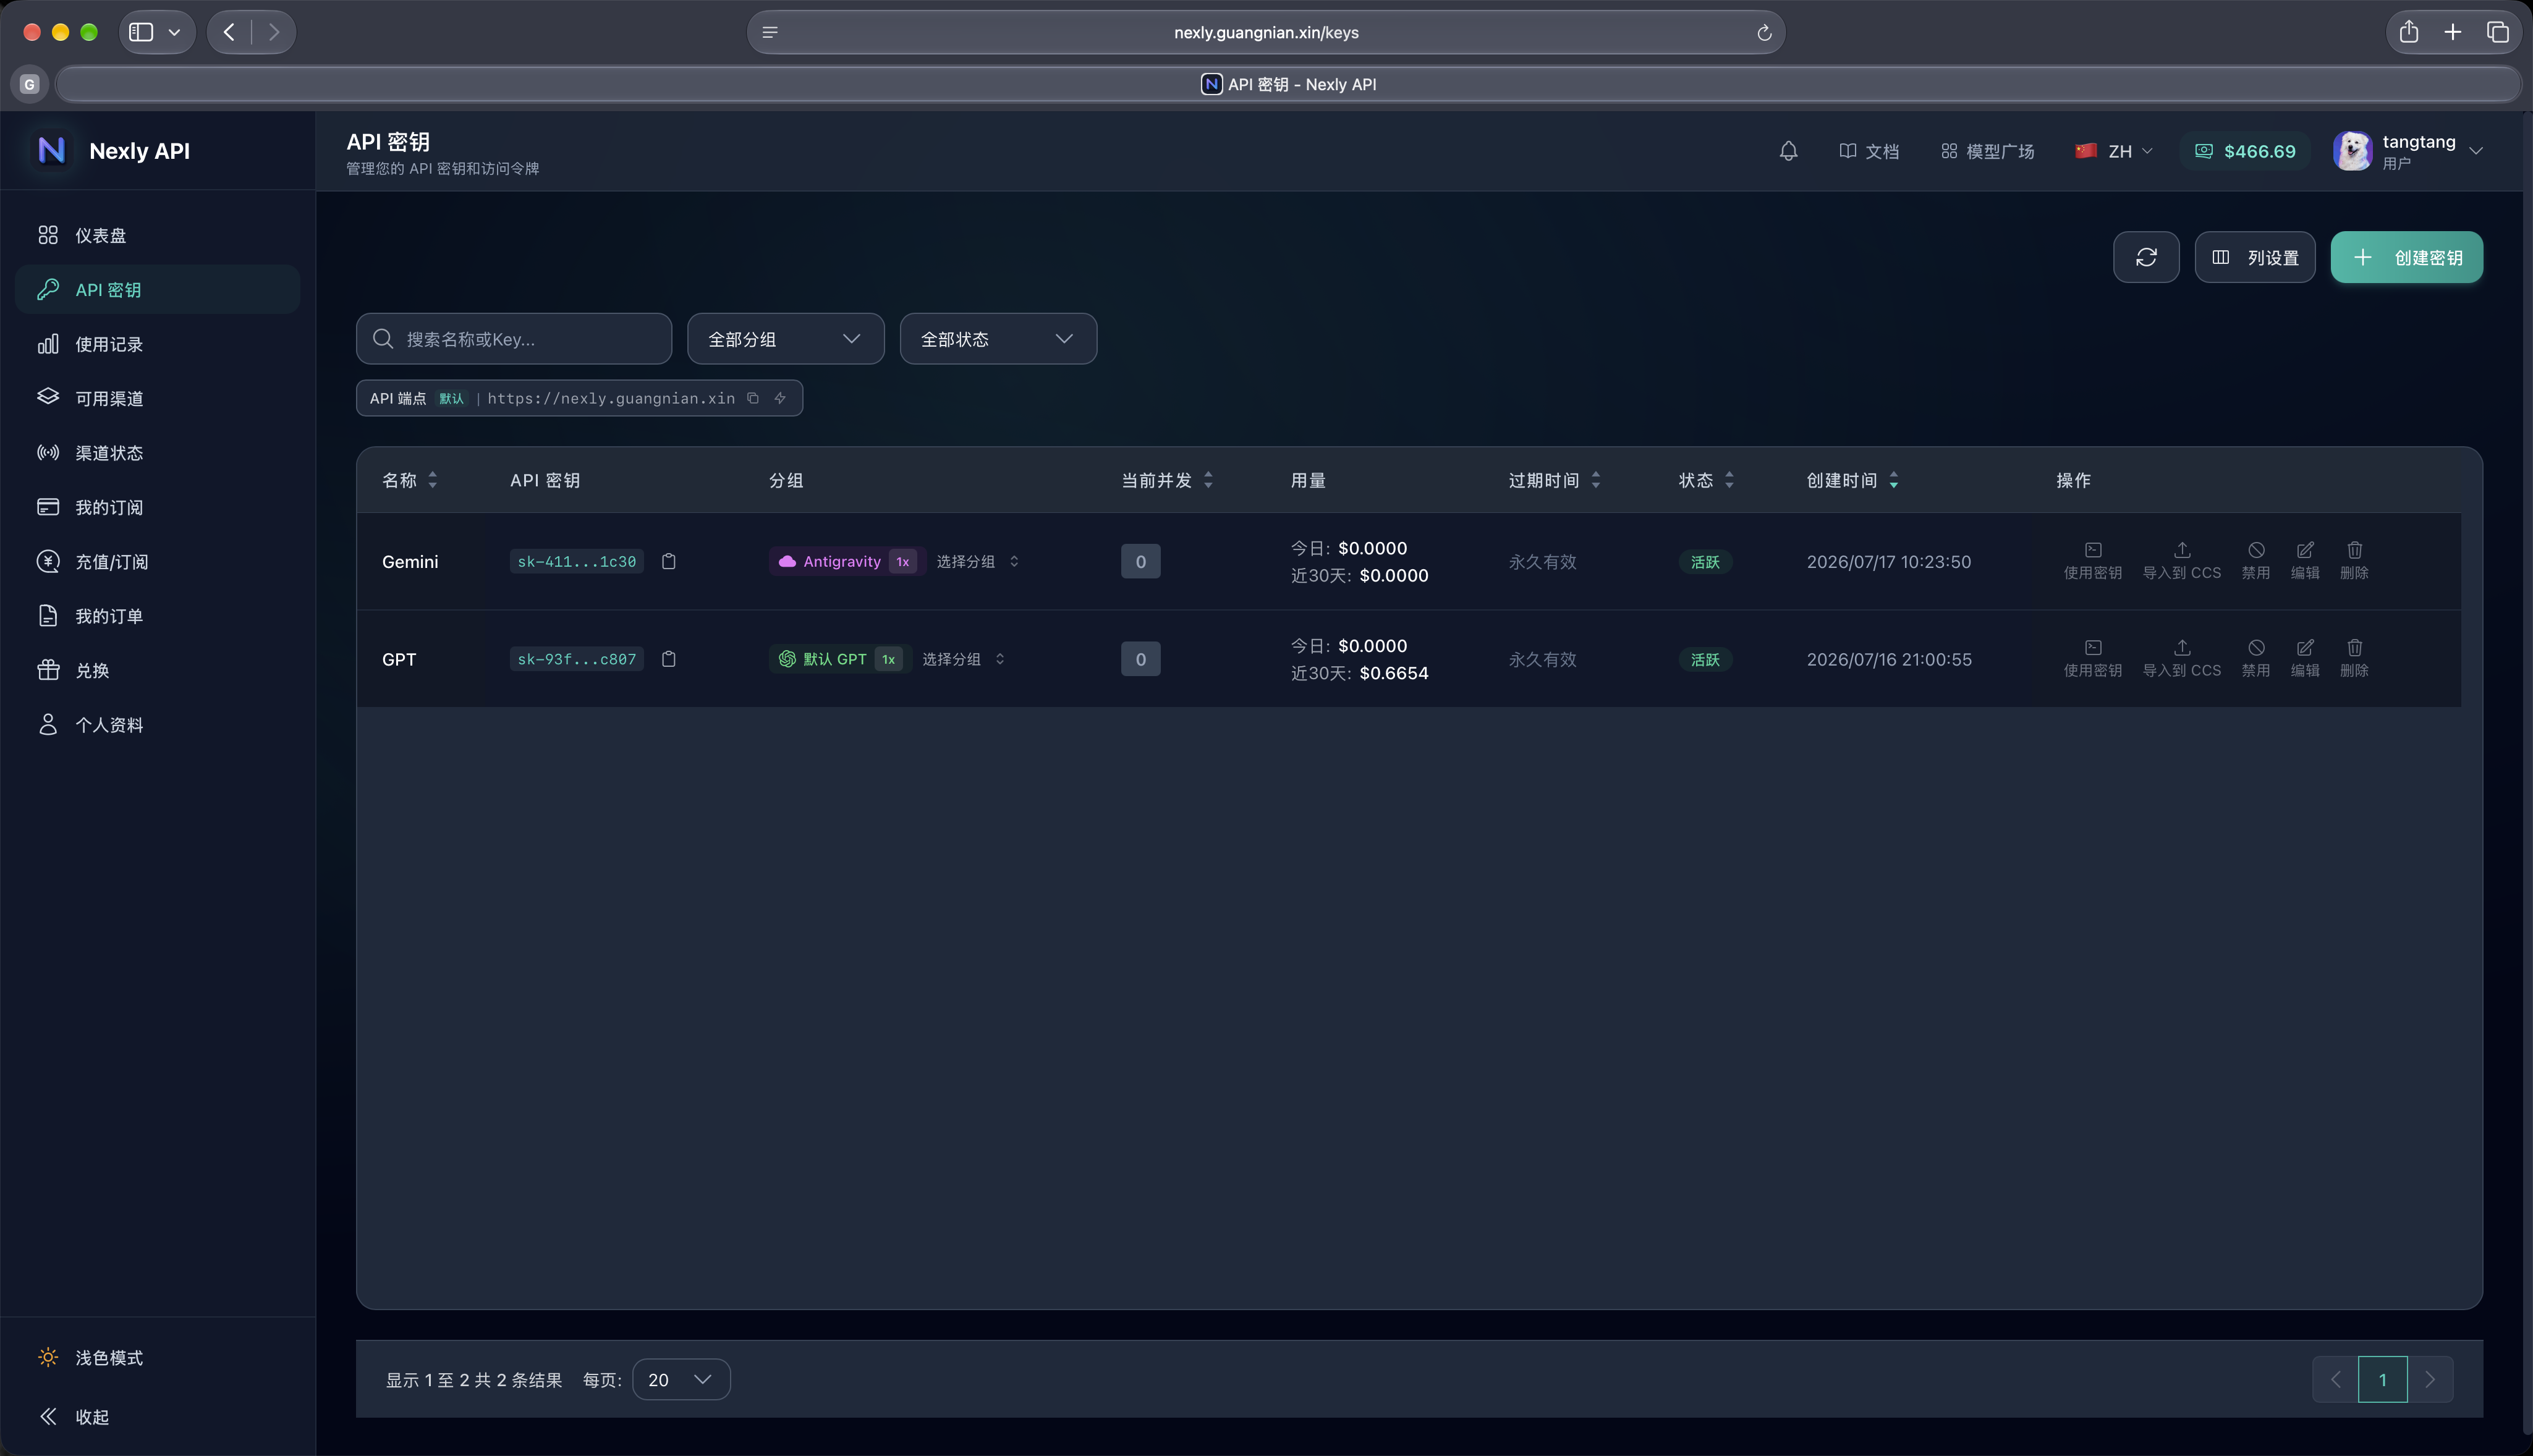Disable the GPT key

pyautogui.click(x=2256, y=658)
